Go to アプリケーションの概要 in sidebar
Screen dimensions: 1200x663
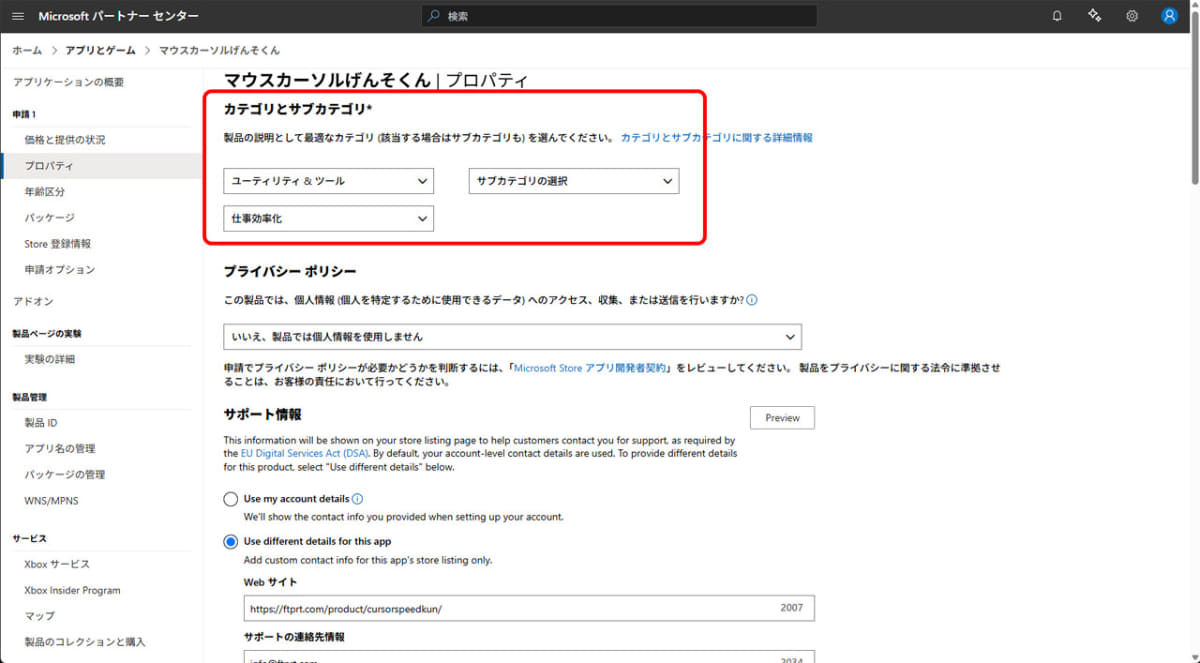pyautogui.click(x=69, y=82)
